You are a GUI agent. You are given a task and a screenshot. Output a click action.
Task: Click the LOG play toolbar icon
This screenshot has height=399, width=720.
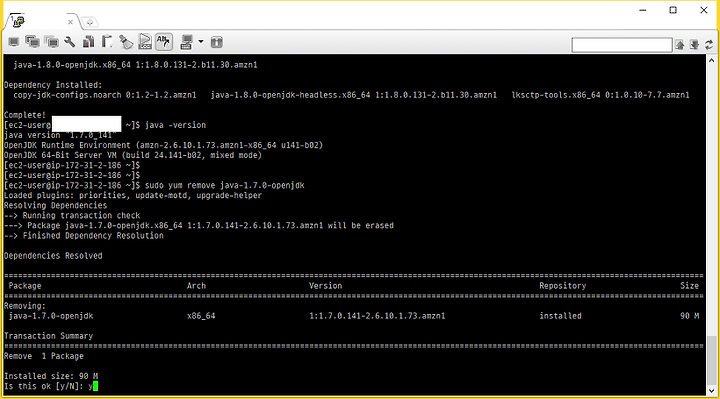(x=145, y=42)
